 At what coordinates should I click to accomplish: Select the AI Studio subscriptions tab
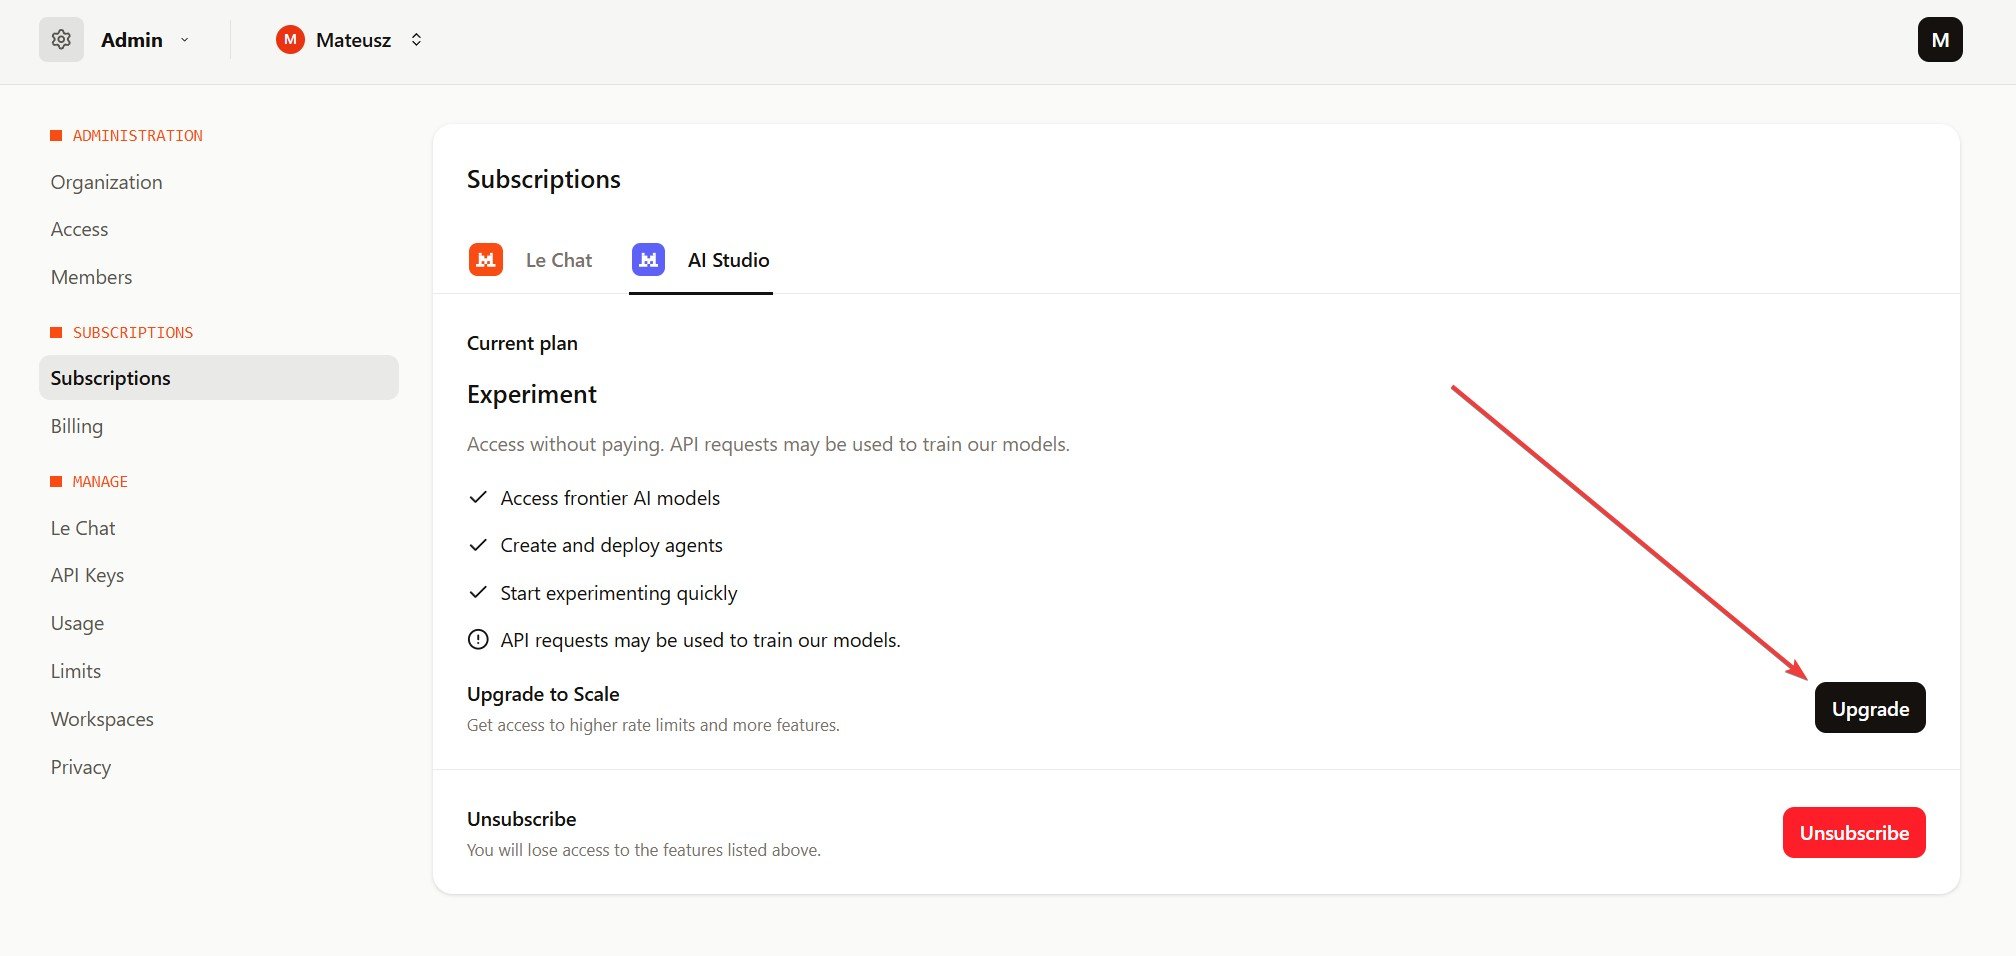click(728, 260)
